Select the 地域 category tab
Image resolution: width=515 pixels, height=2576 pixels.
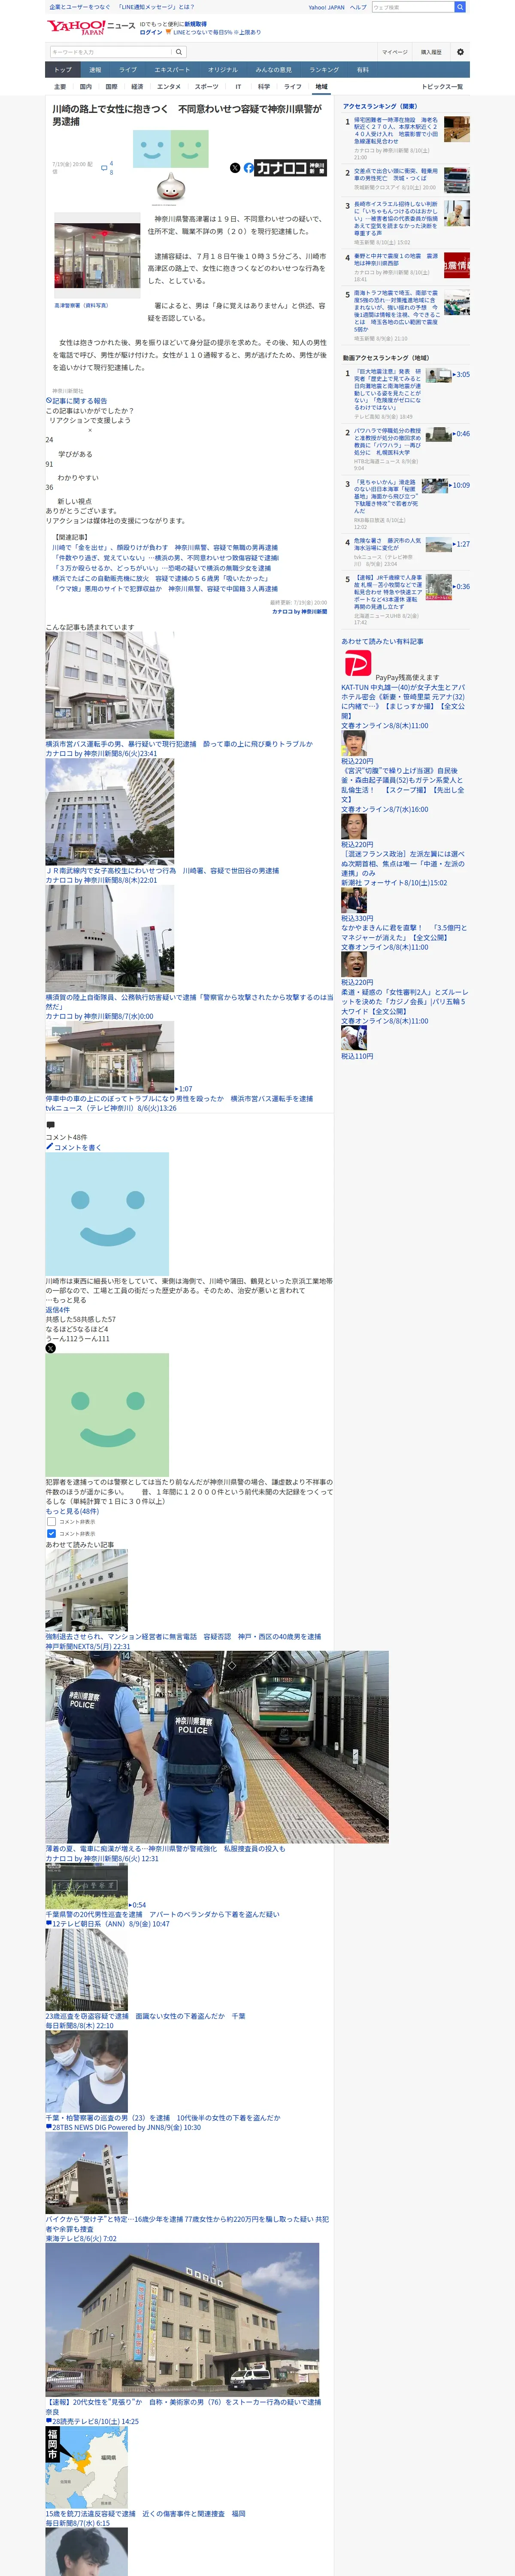pyautogui.click(x=321, y=87)
